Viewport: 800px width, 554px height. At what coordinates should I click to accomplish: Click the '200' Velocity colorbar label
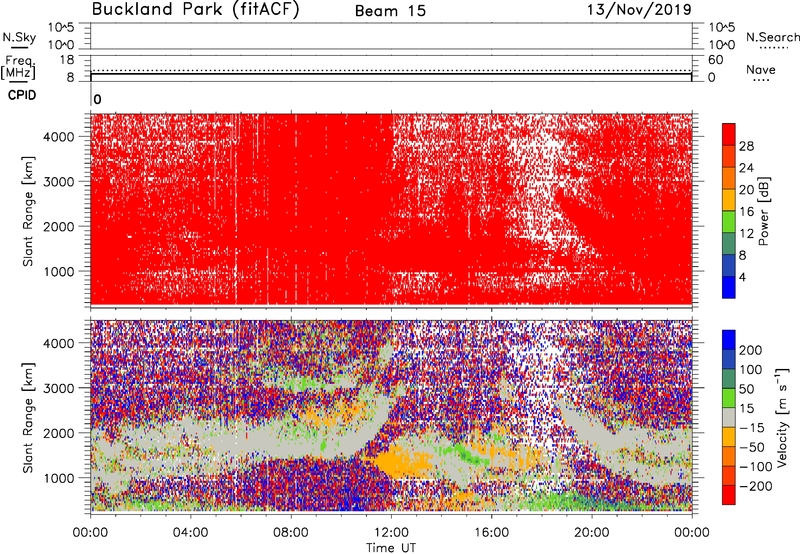(750, 350)
